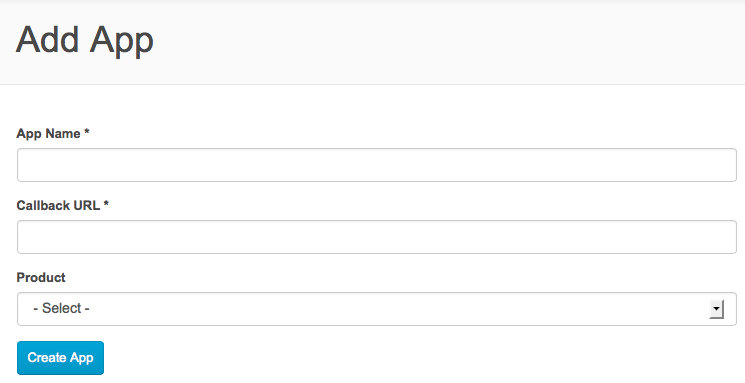Click the required asterisk beside Callback URL
The image size is (745, 383).
click(x=106, y=204)
